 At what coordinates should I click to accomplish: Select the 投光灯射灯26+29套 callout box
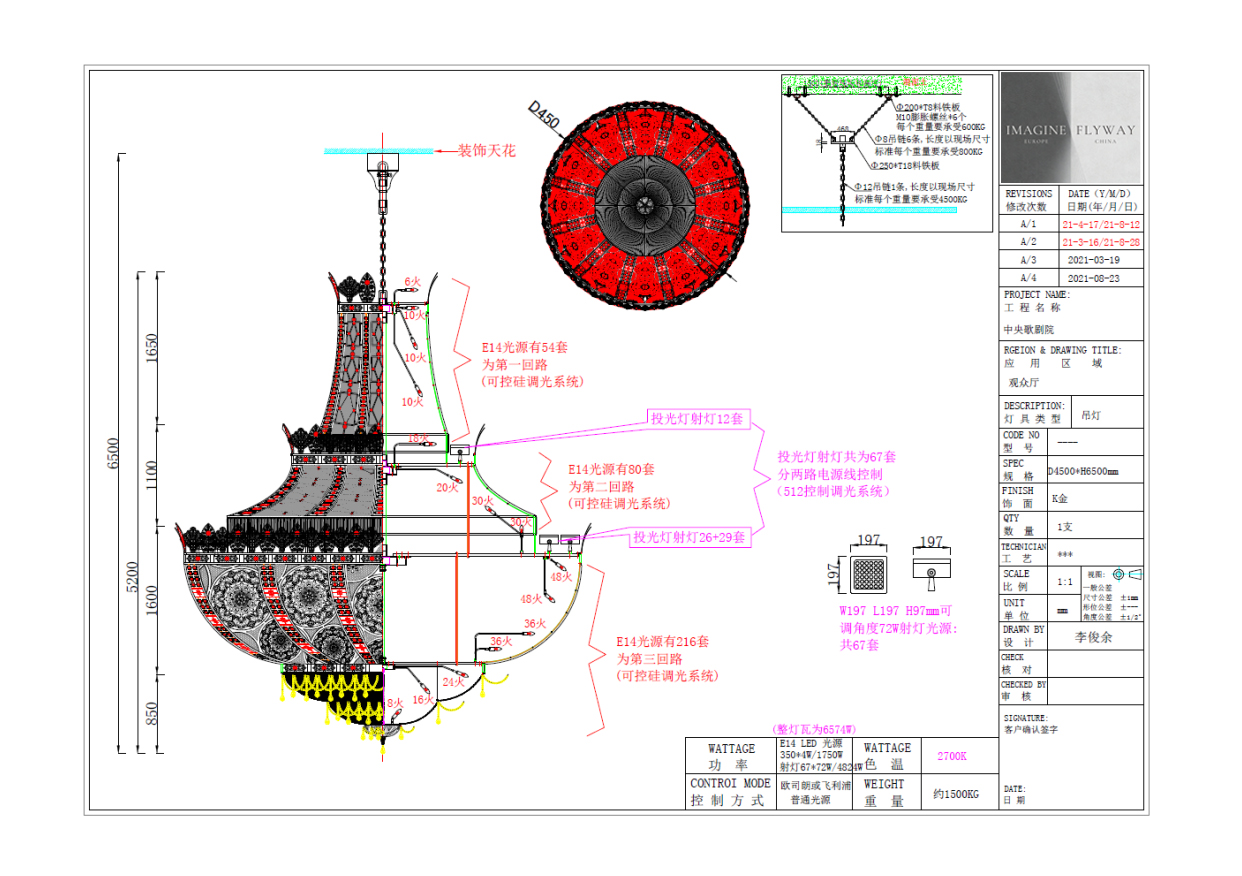tap(688, 537)
